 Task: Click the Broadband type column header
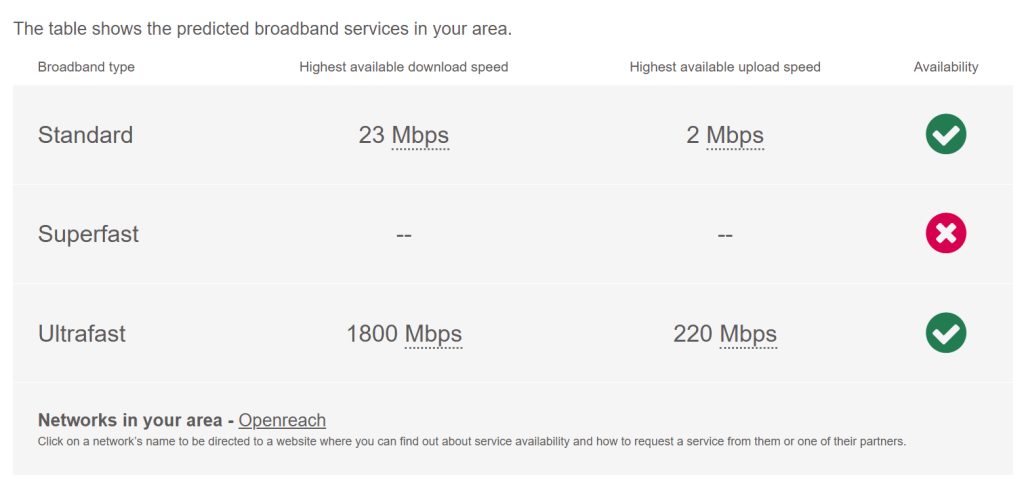coord(86,67)
